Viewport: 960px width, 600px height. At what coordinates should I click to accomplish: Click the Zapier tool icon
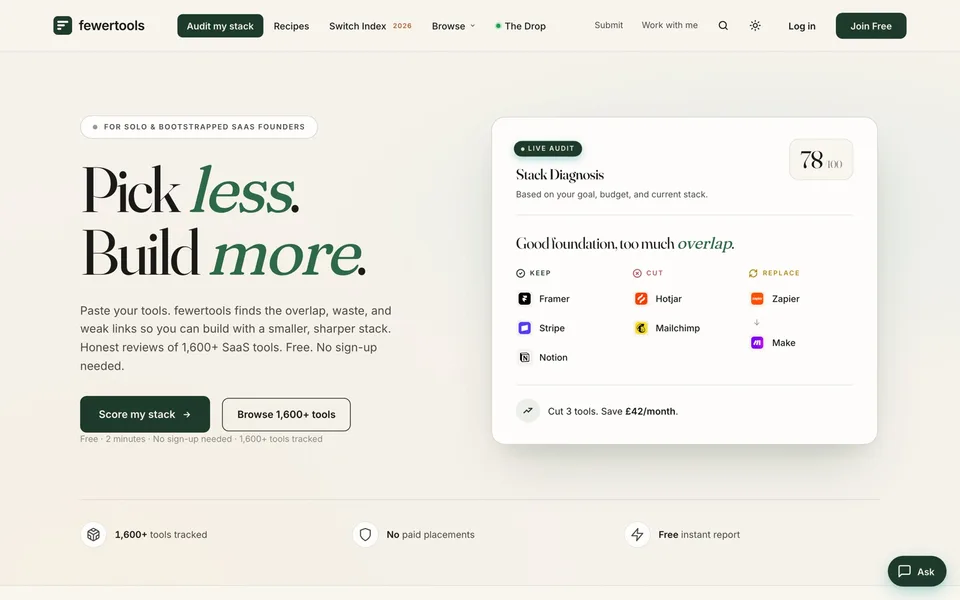(757, 299)
